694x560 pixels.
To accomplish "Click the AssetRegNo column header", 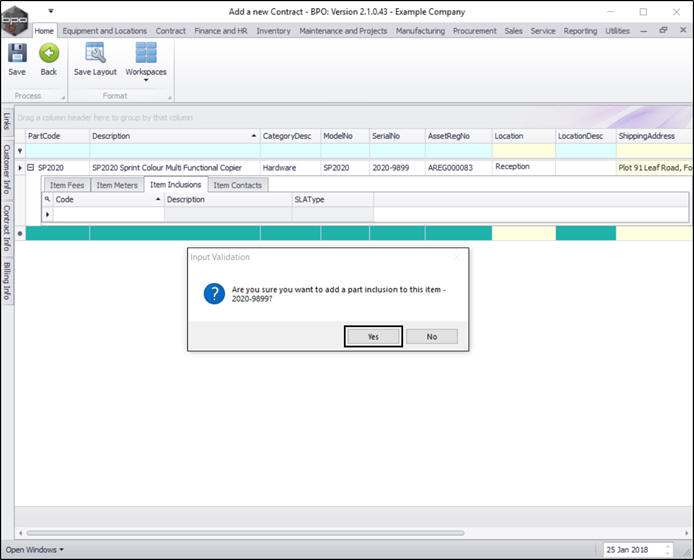I will (x=459, y=136).
